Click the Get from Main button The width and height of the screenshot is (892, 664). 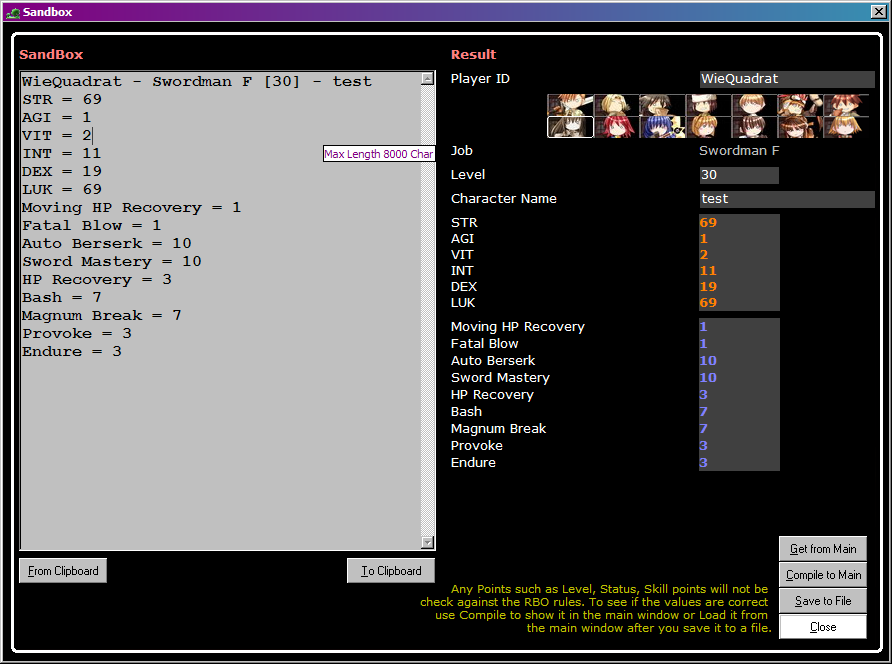tap(823, 549)
